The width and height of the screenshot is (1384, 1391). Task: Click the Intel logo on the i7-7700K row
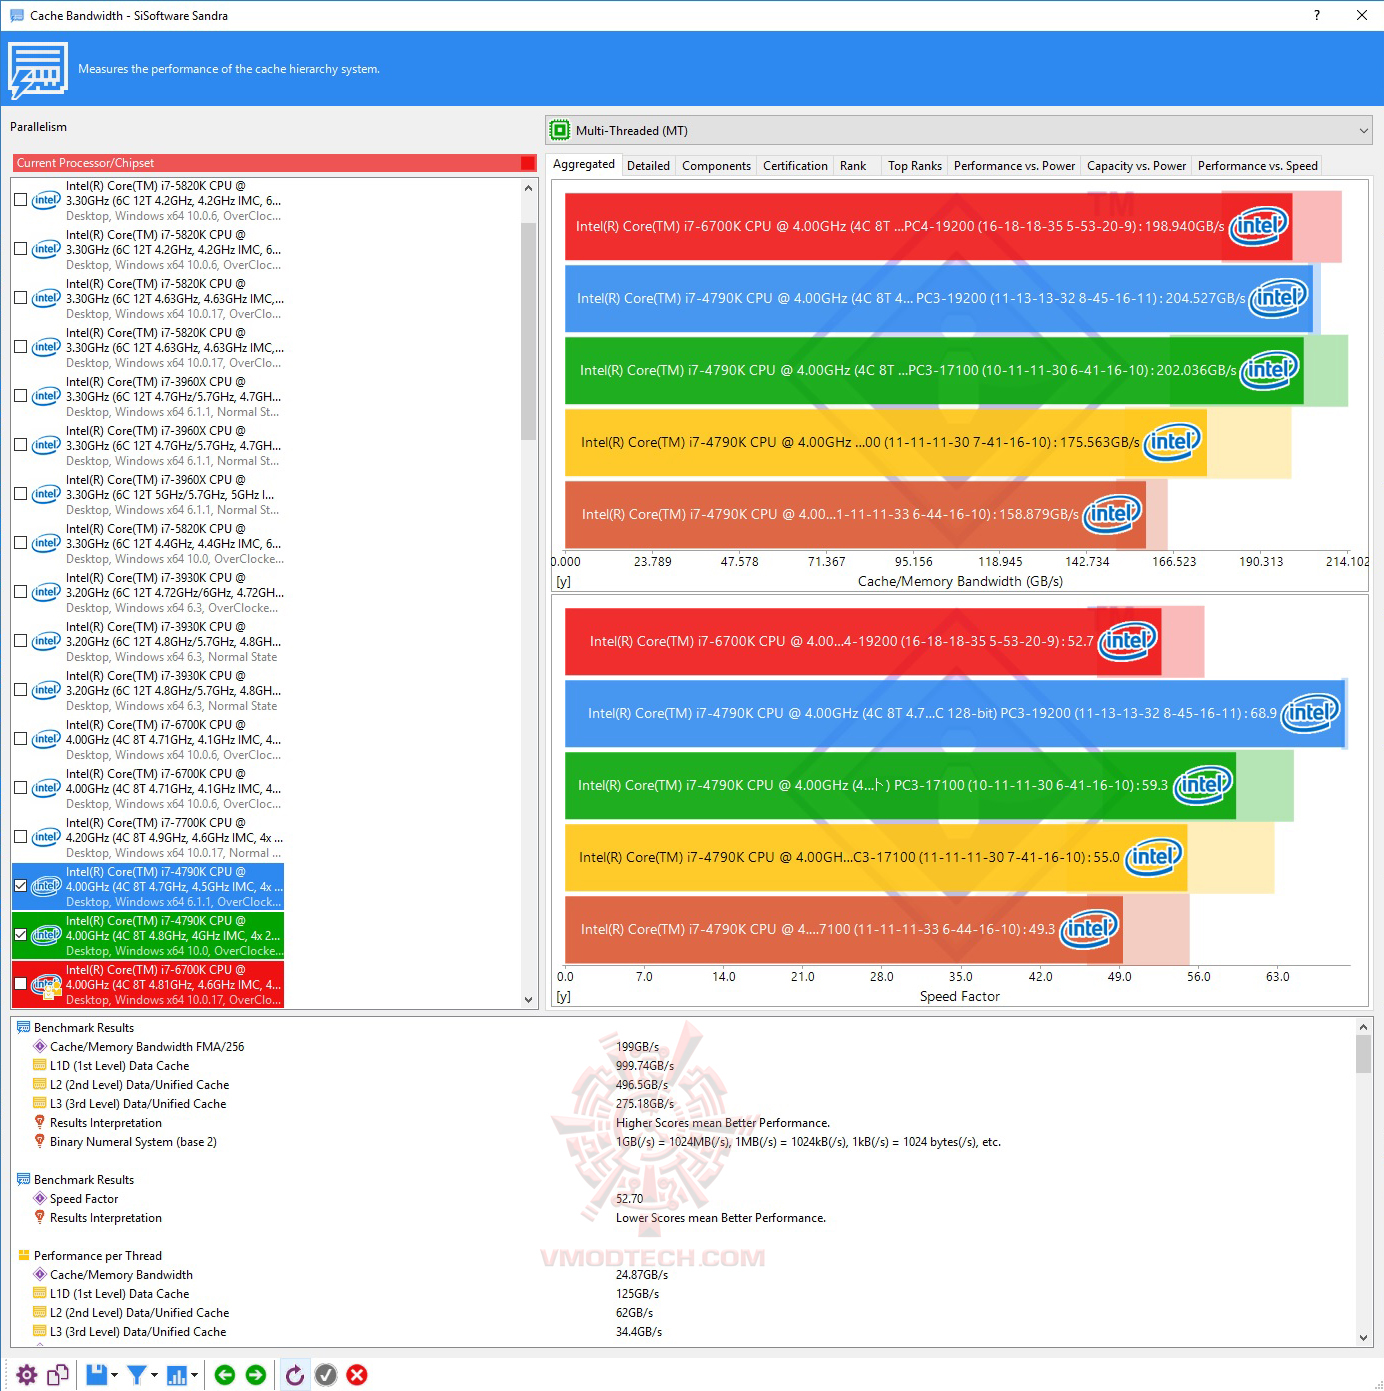pyautogui.click(x=46, y=837)
